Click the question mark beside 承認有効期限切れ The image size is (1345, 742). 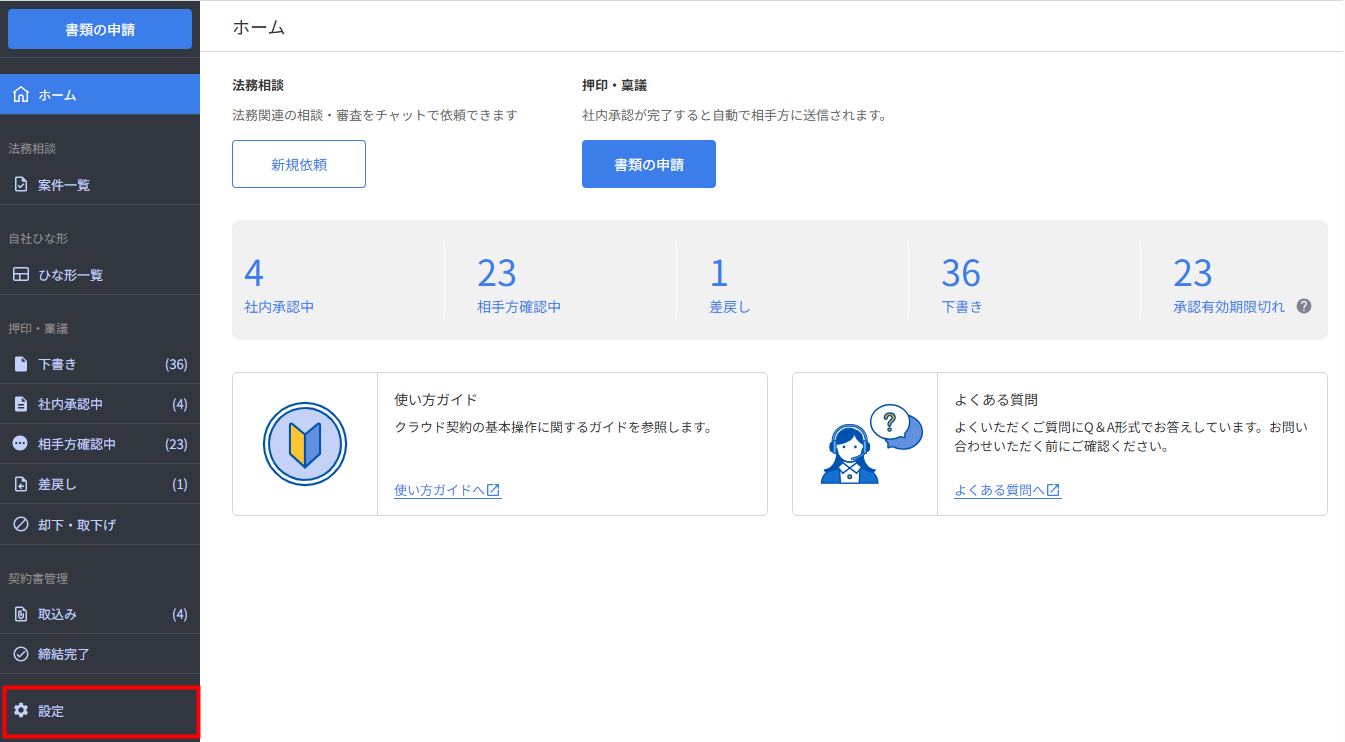pos(1303,307)
